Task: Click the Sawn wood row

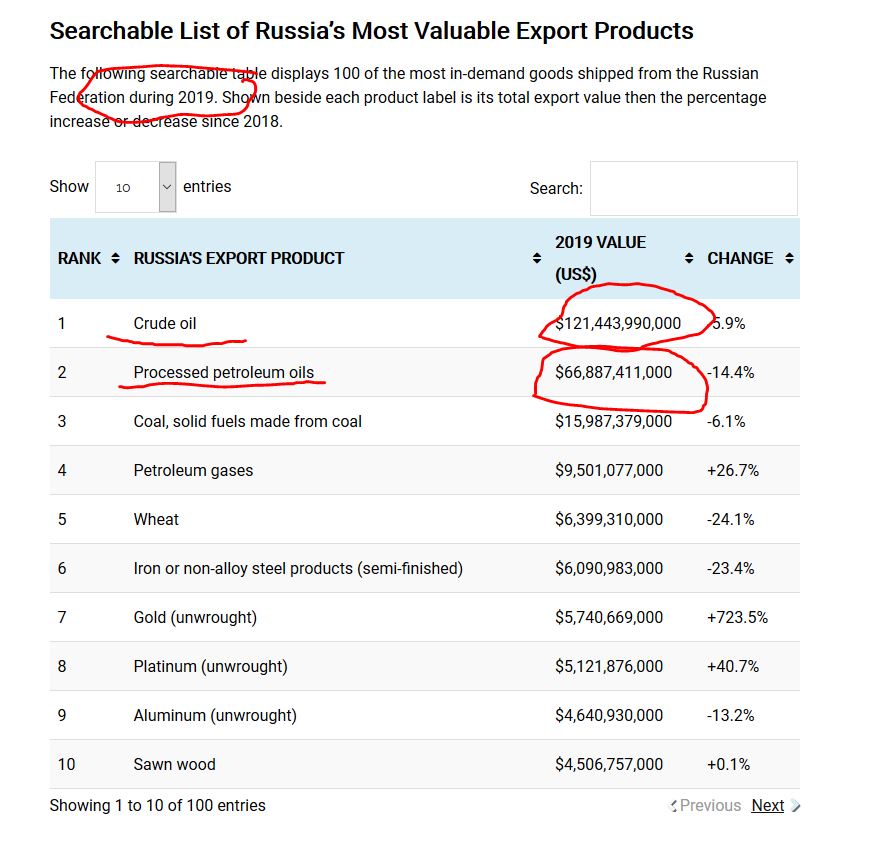Action: [425, 764]
